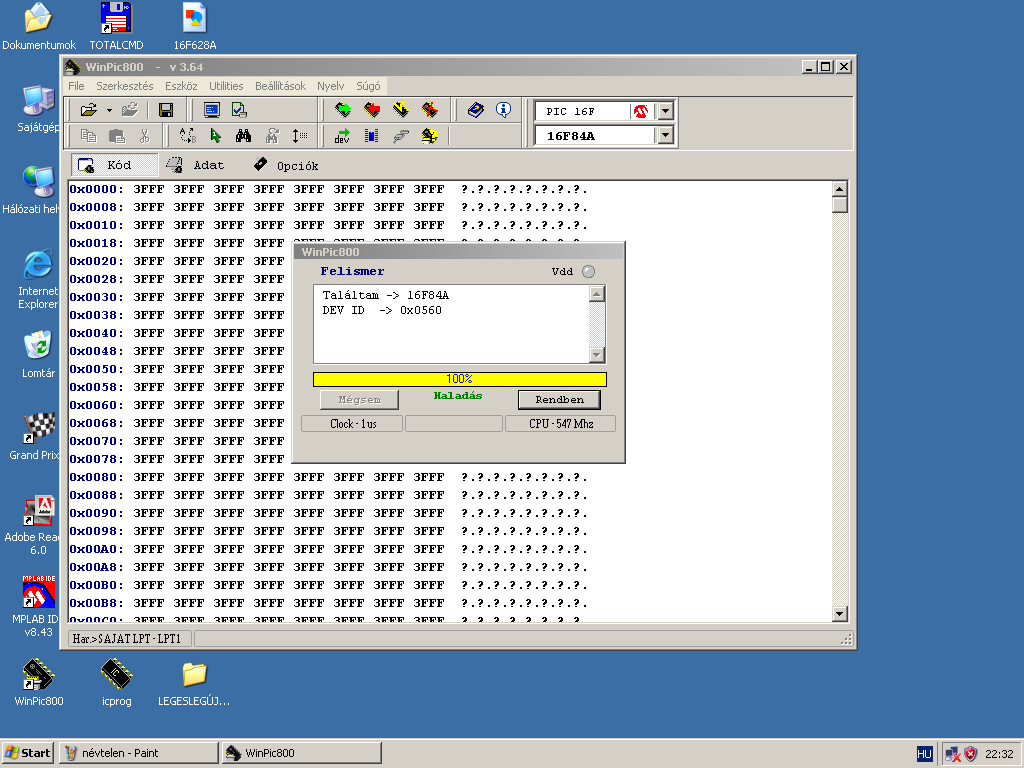
Task: Click the HU language indicator in tray
Action: (x=924, y=754)
